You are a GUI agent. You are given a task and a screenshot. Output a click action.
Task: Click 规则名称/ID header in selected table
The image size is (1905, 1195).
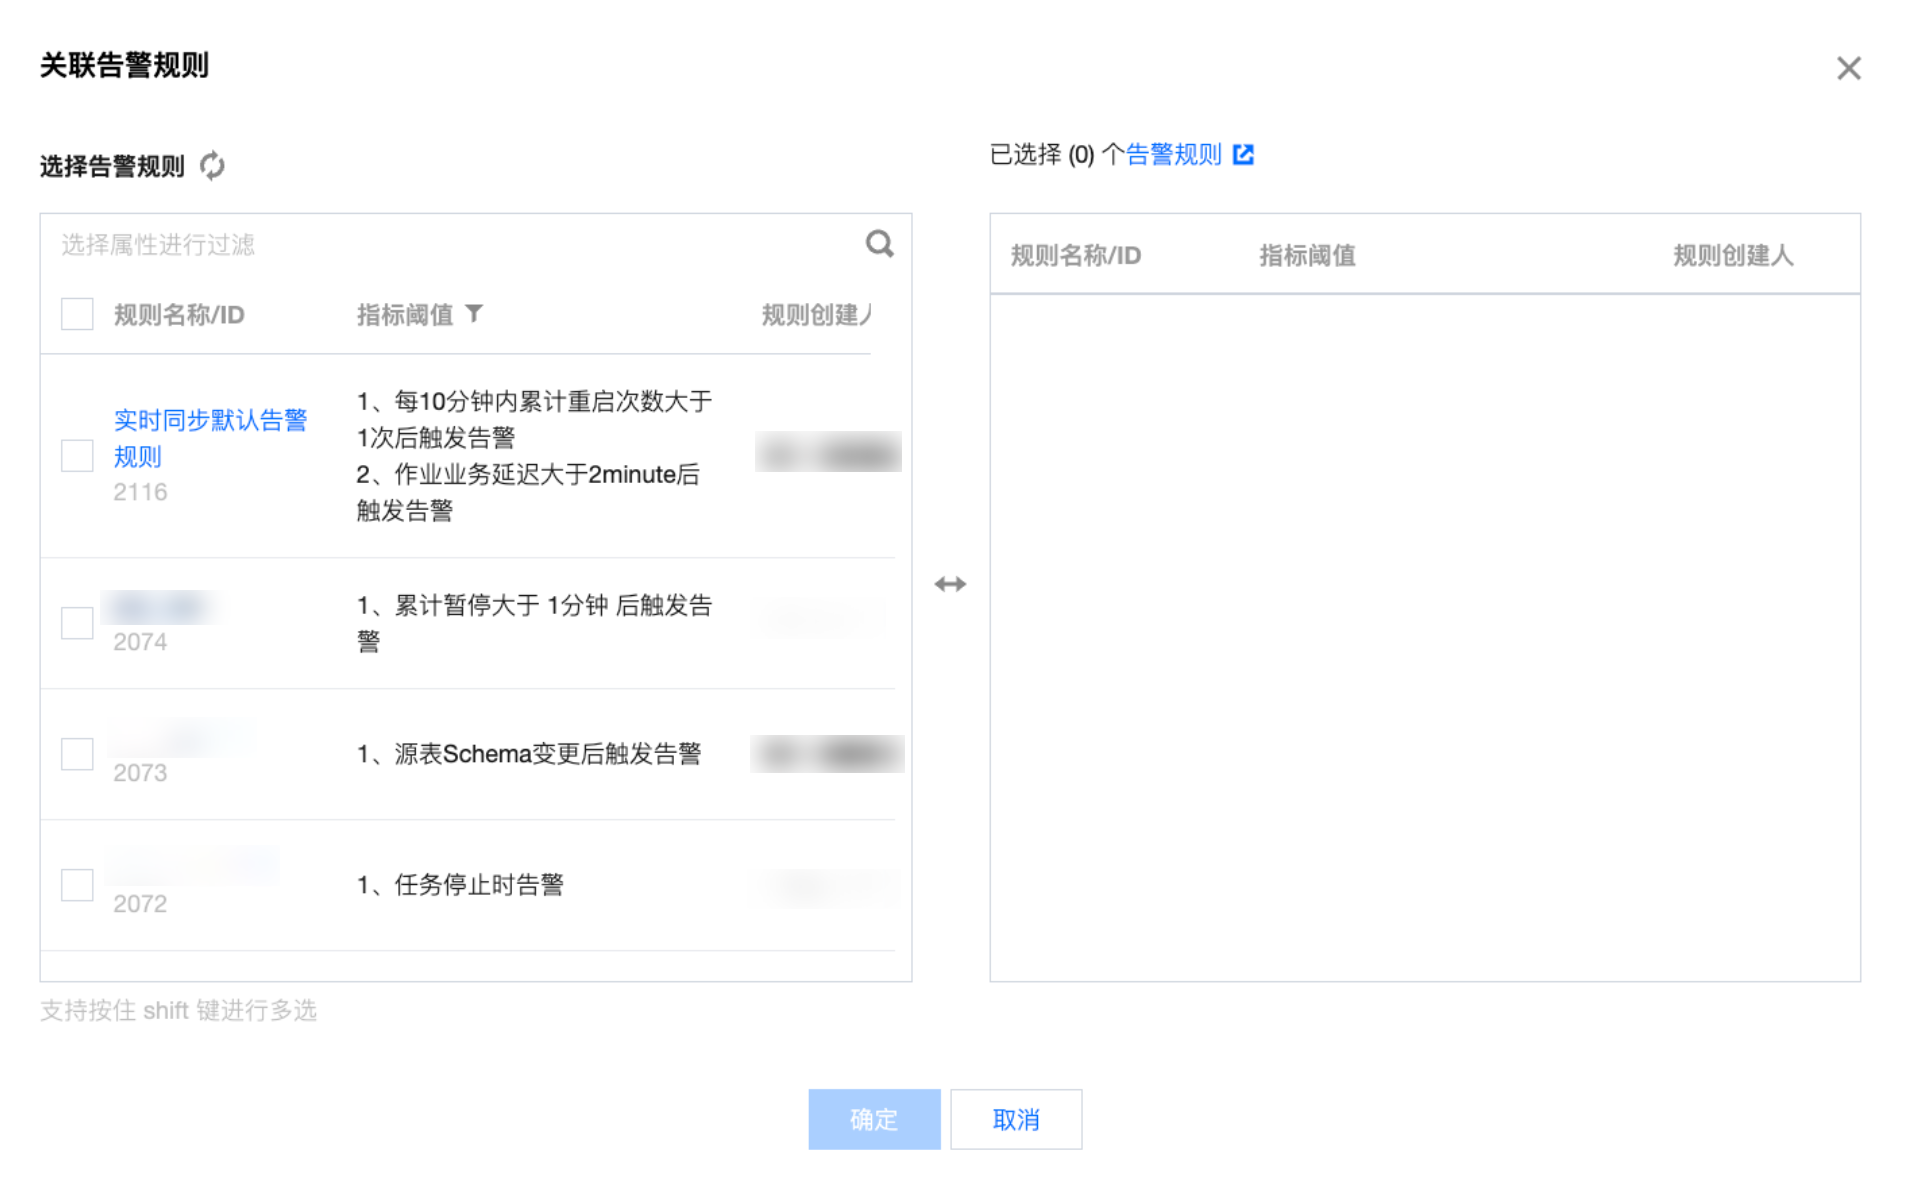tap(1076, 255)
